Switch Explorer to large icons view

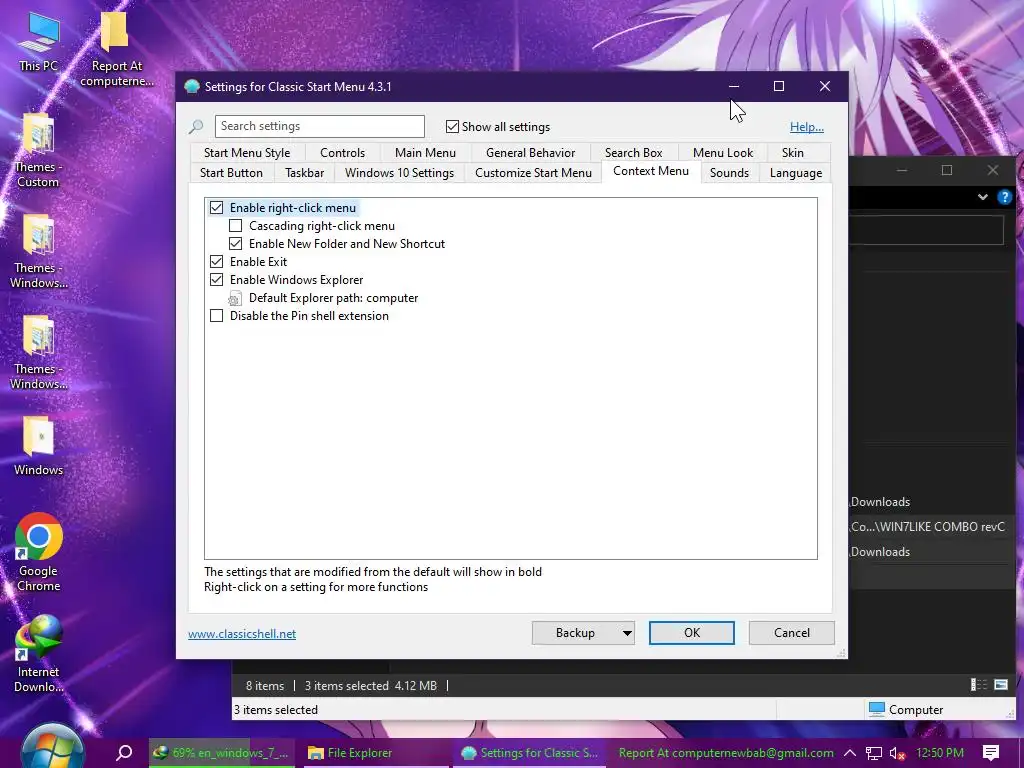(x=1000, y=684)
